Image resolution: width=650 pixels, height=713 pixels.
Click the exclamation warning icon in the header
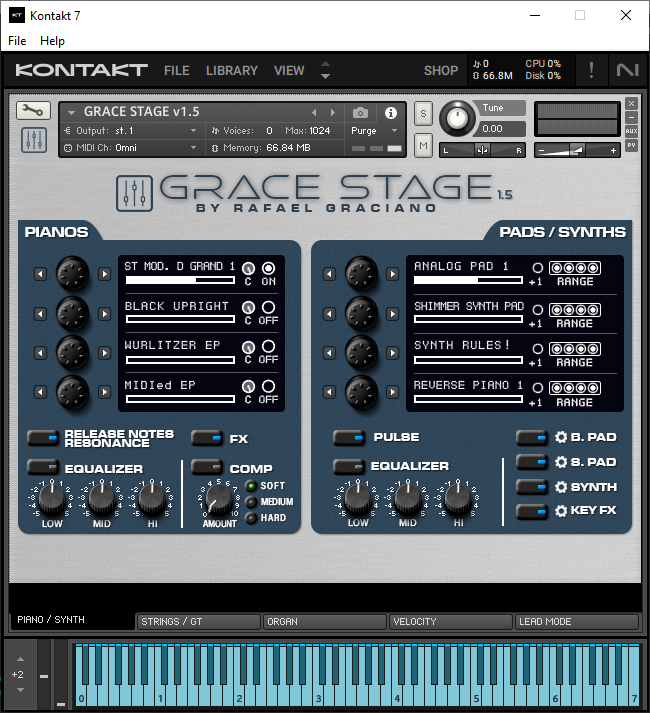pyautogui.click(x=591, y=70)
